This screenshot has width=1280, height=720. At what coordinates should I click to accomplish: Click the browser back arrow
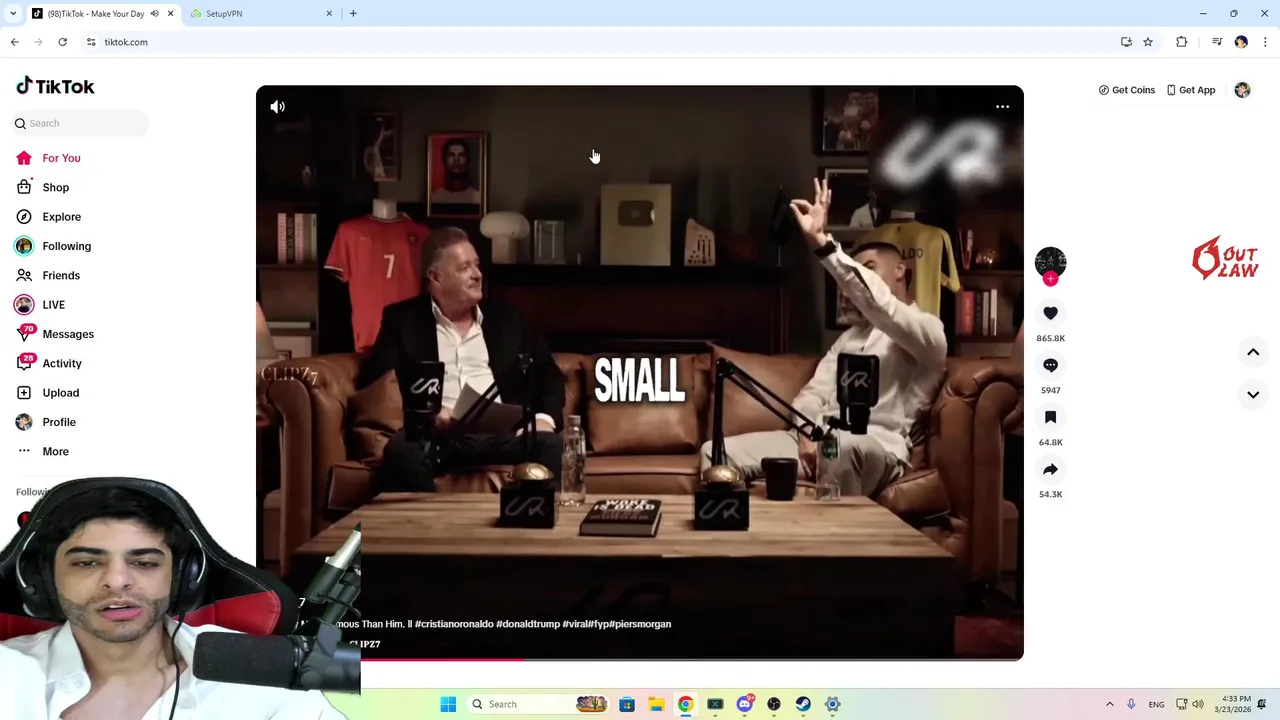point(14,42)
